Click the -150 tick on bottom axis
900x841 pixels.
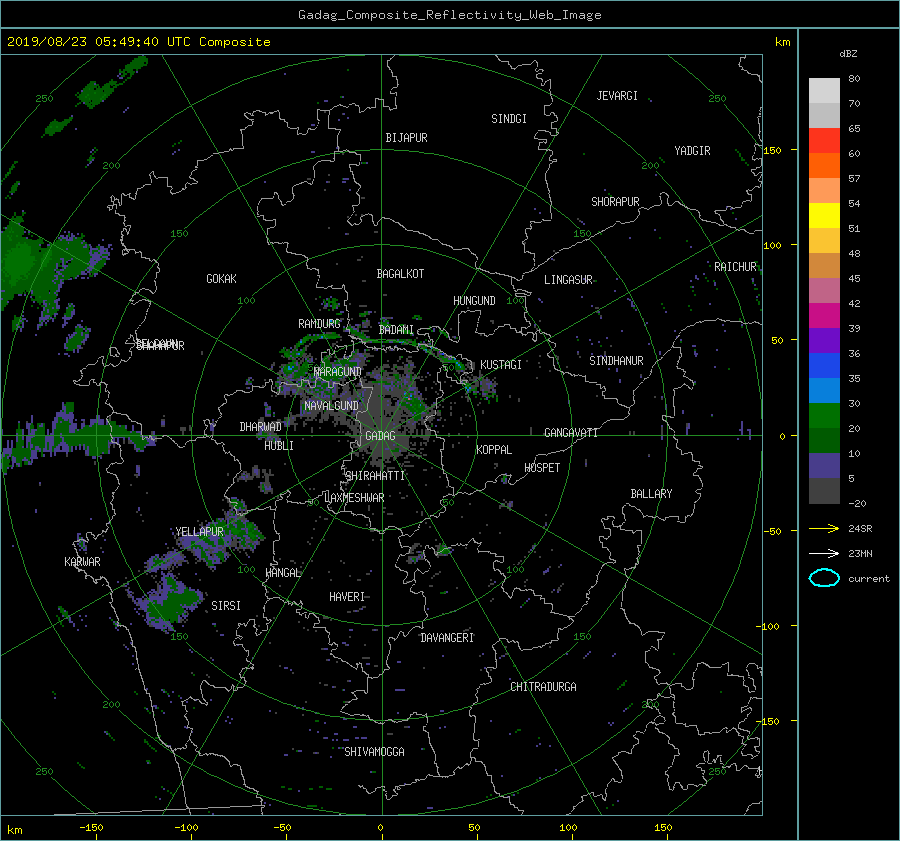pos(91,828)
